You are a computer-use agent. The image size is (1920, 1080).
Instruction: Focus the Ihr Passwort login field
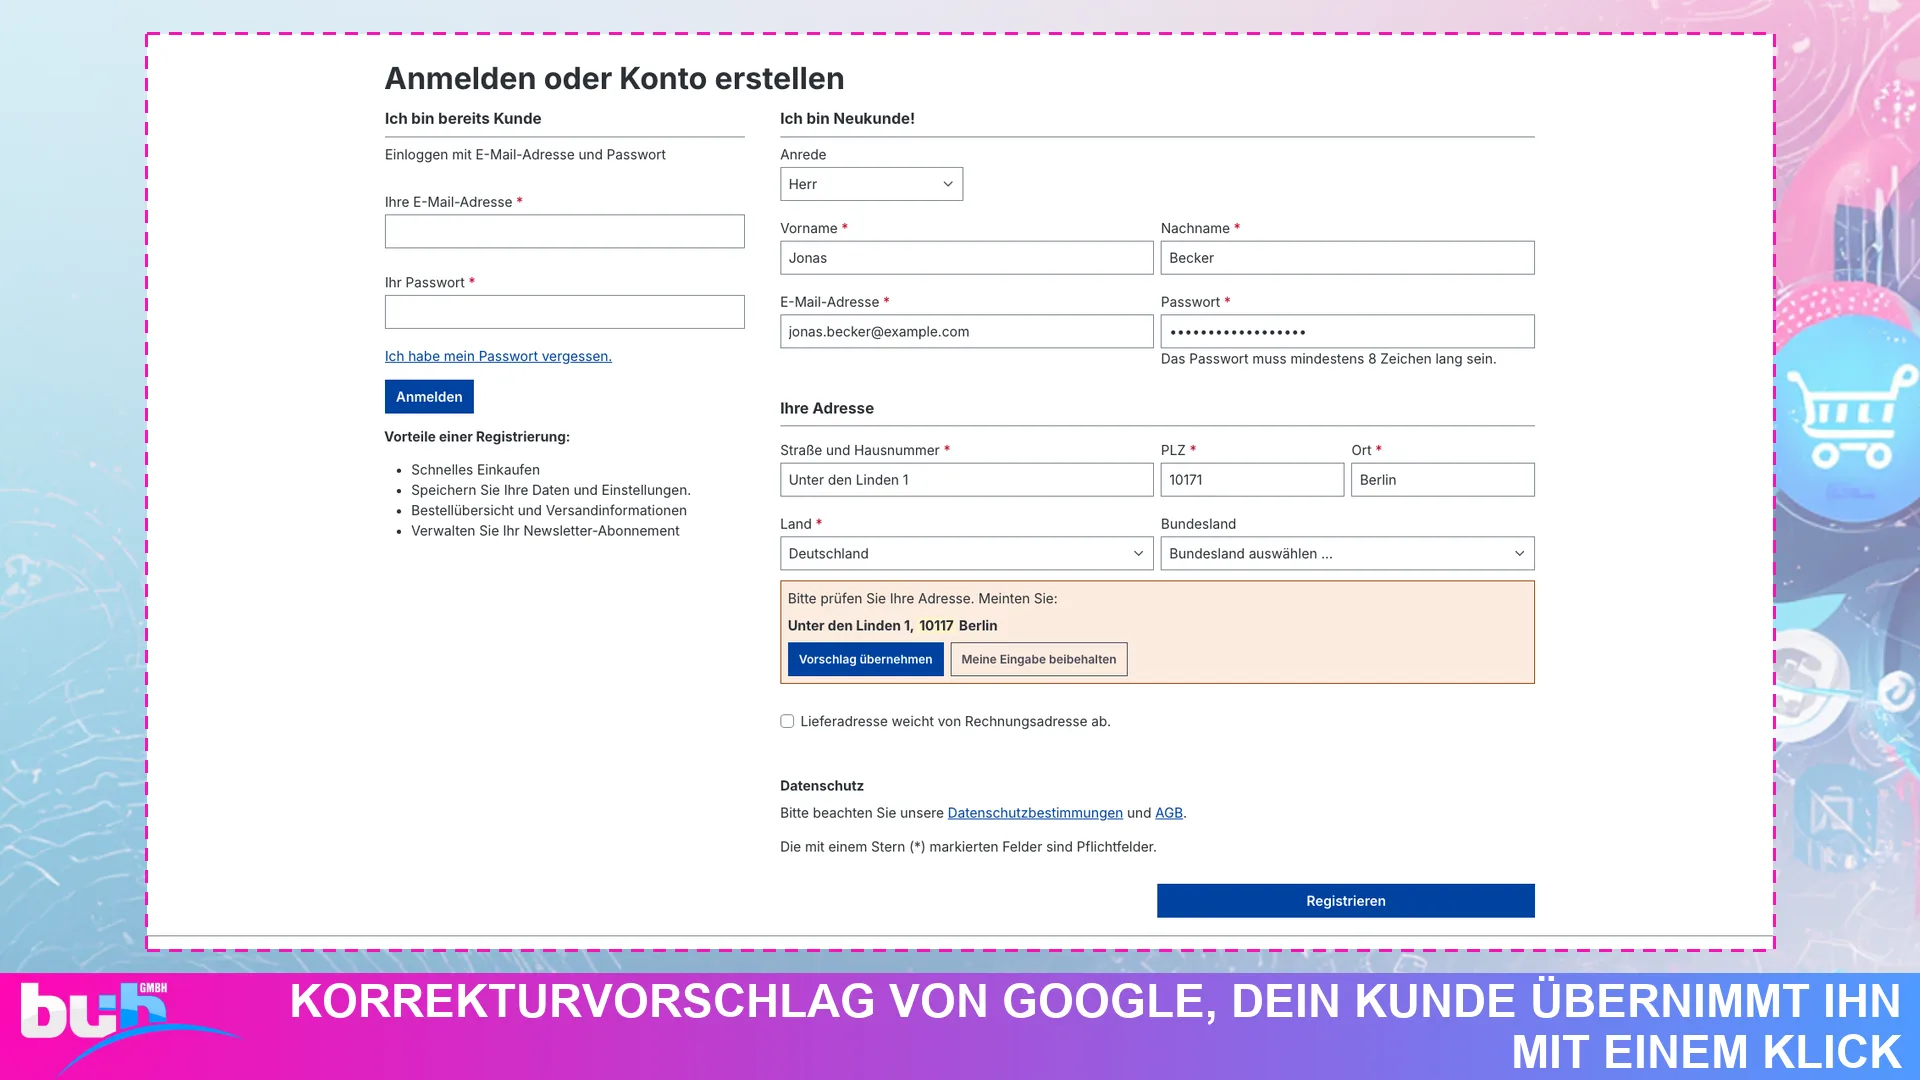(x=564, y=312)
